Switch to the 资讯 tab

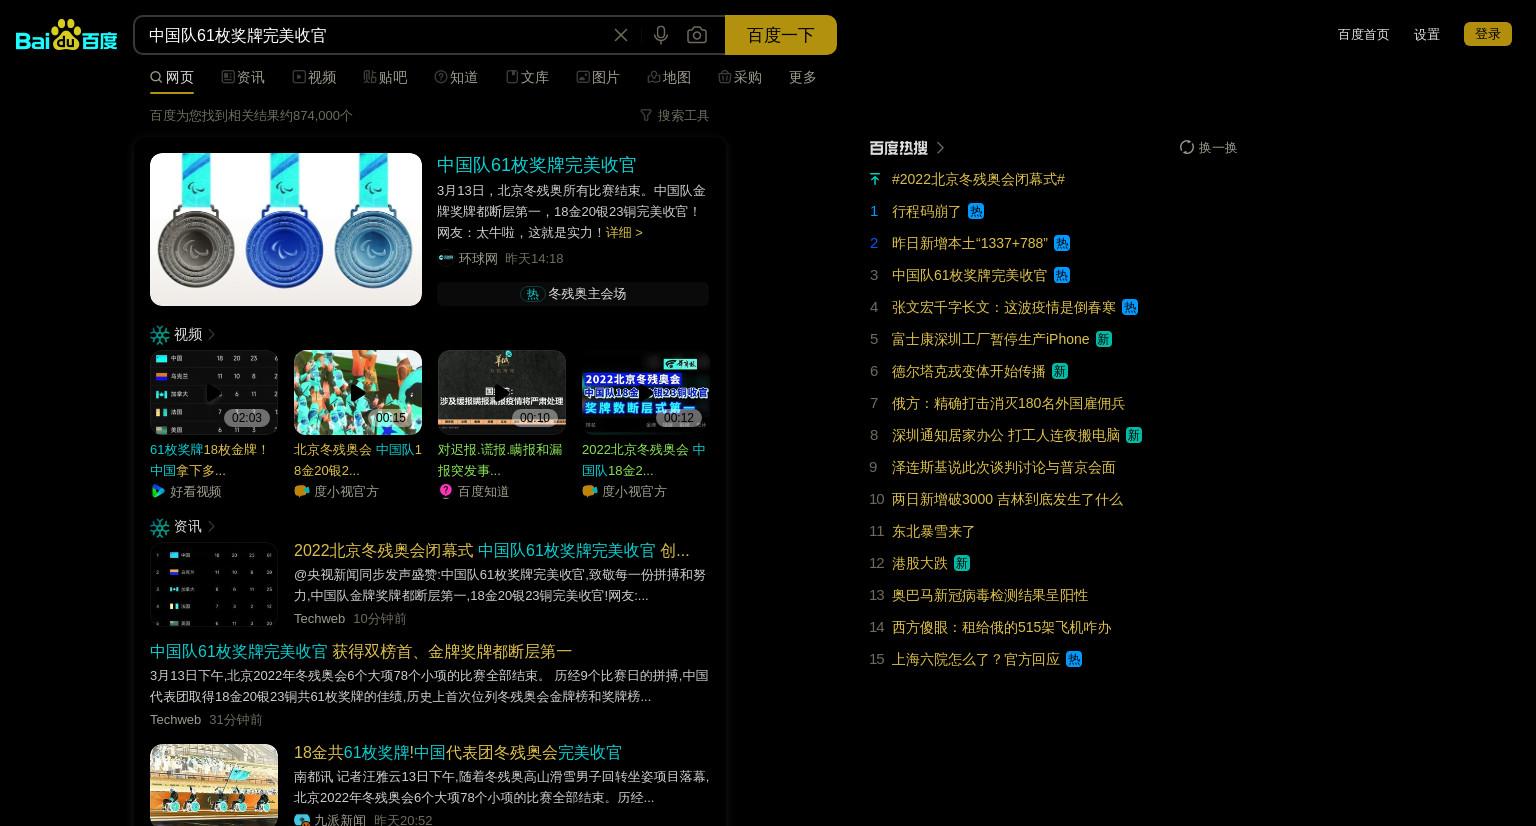(243, 77)
